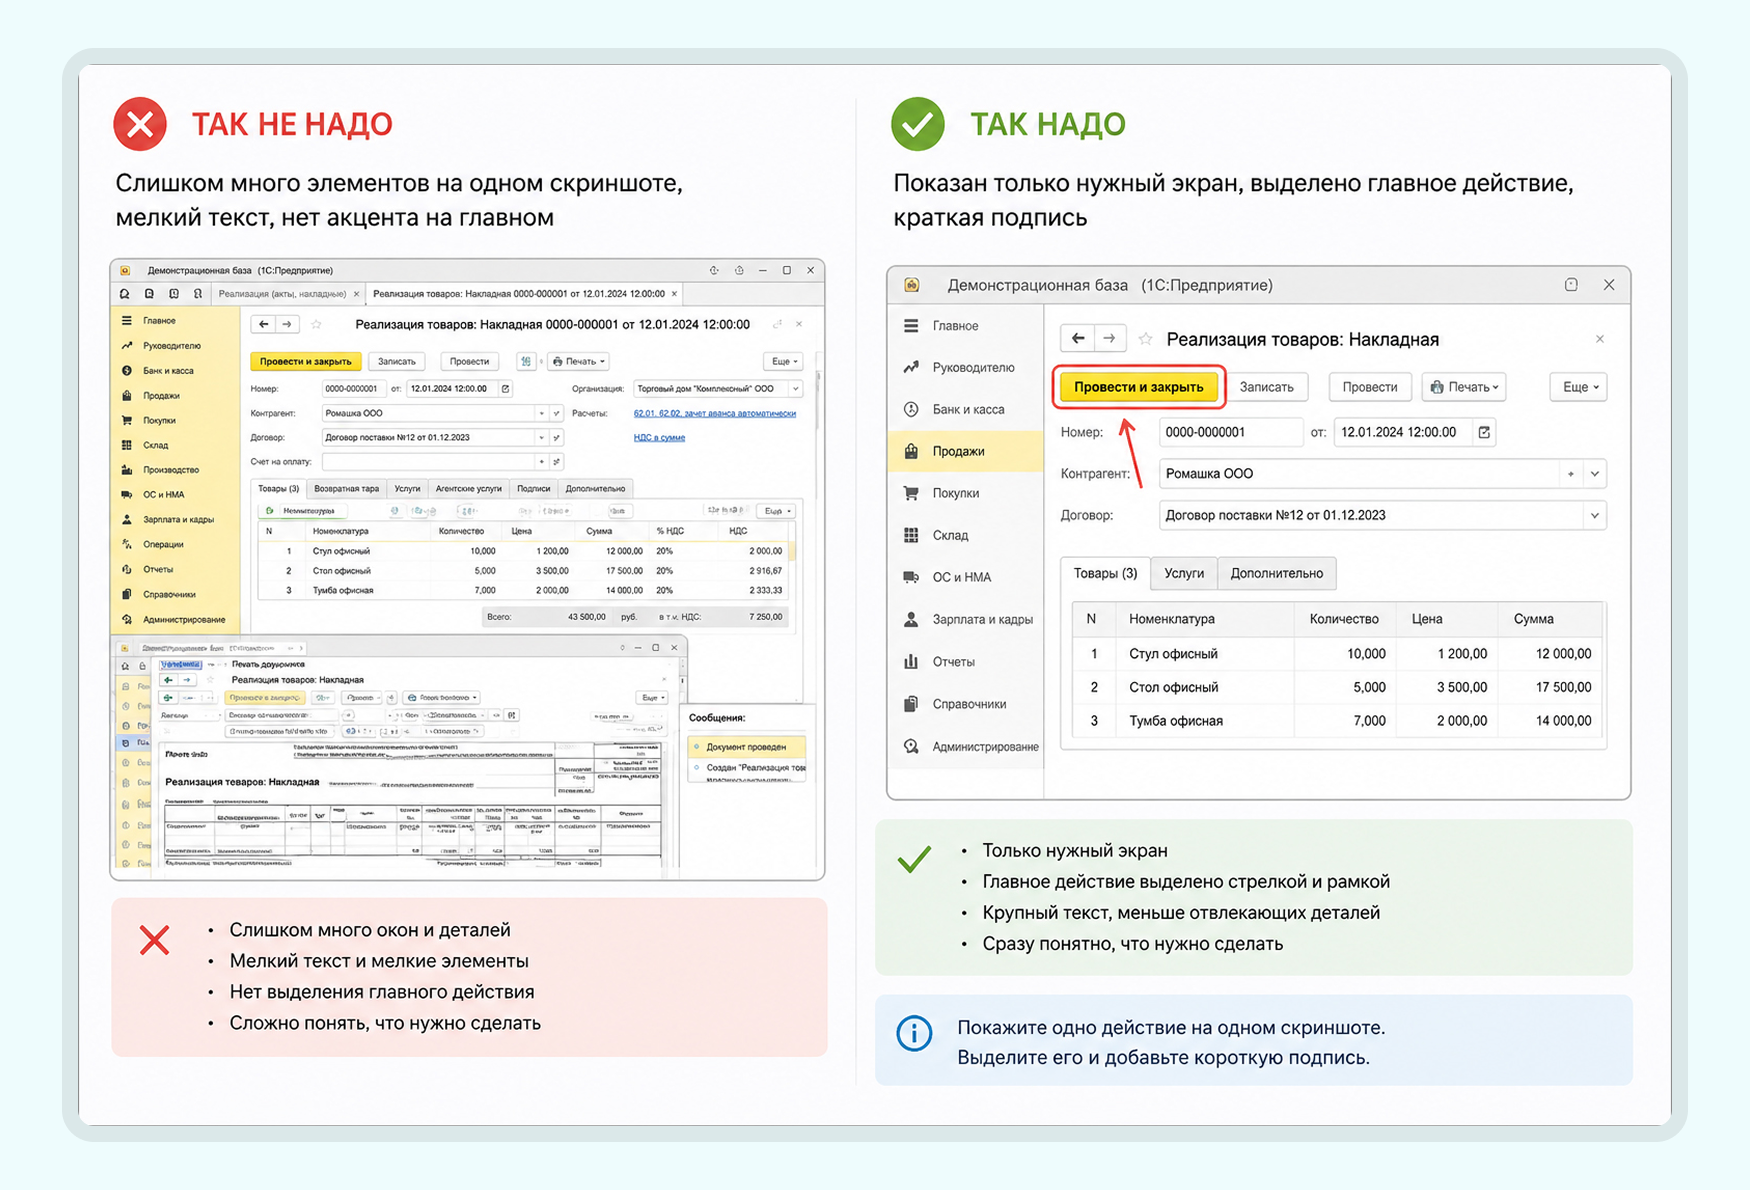Screen dimensions: 1750x1190
Task: Click Записать button in the left example
Action: 397,361
